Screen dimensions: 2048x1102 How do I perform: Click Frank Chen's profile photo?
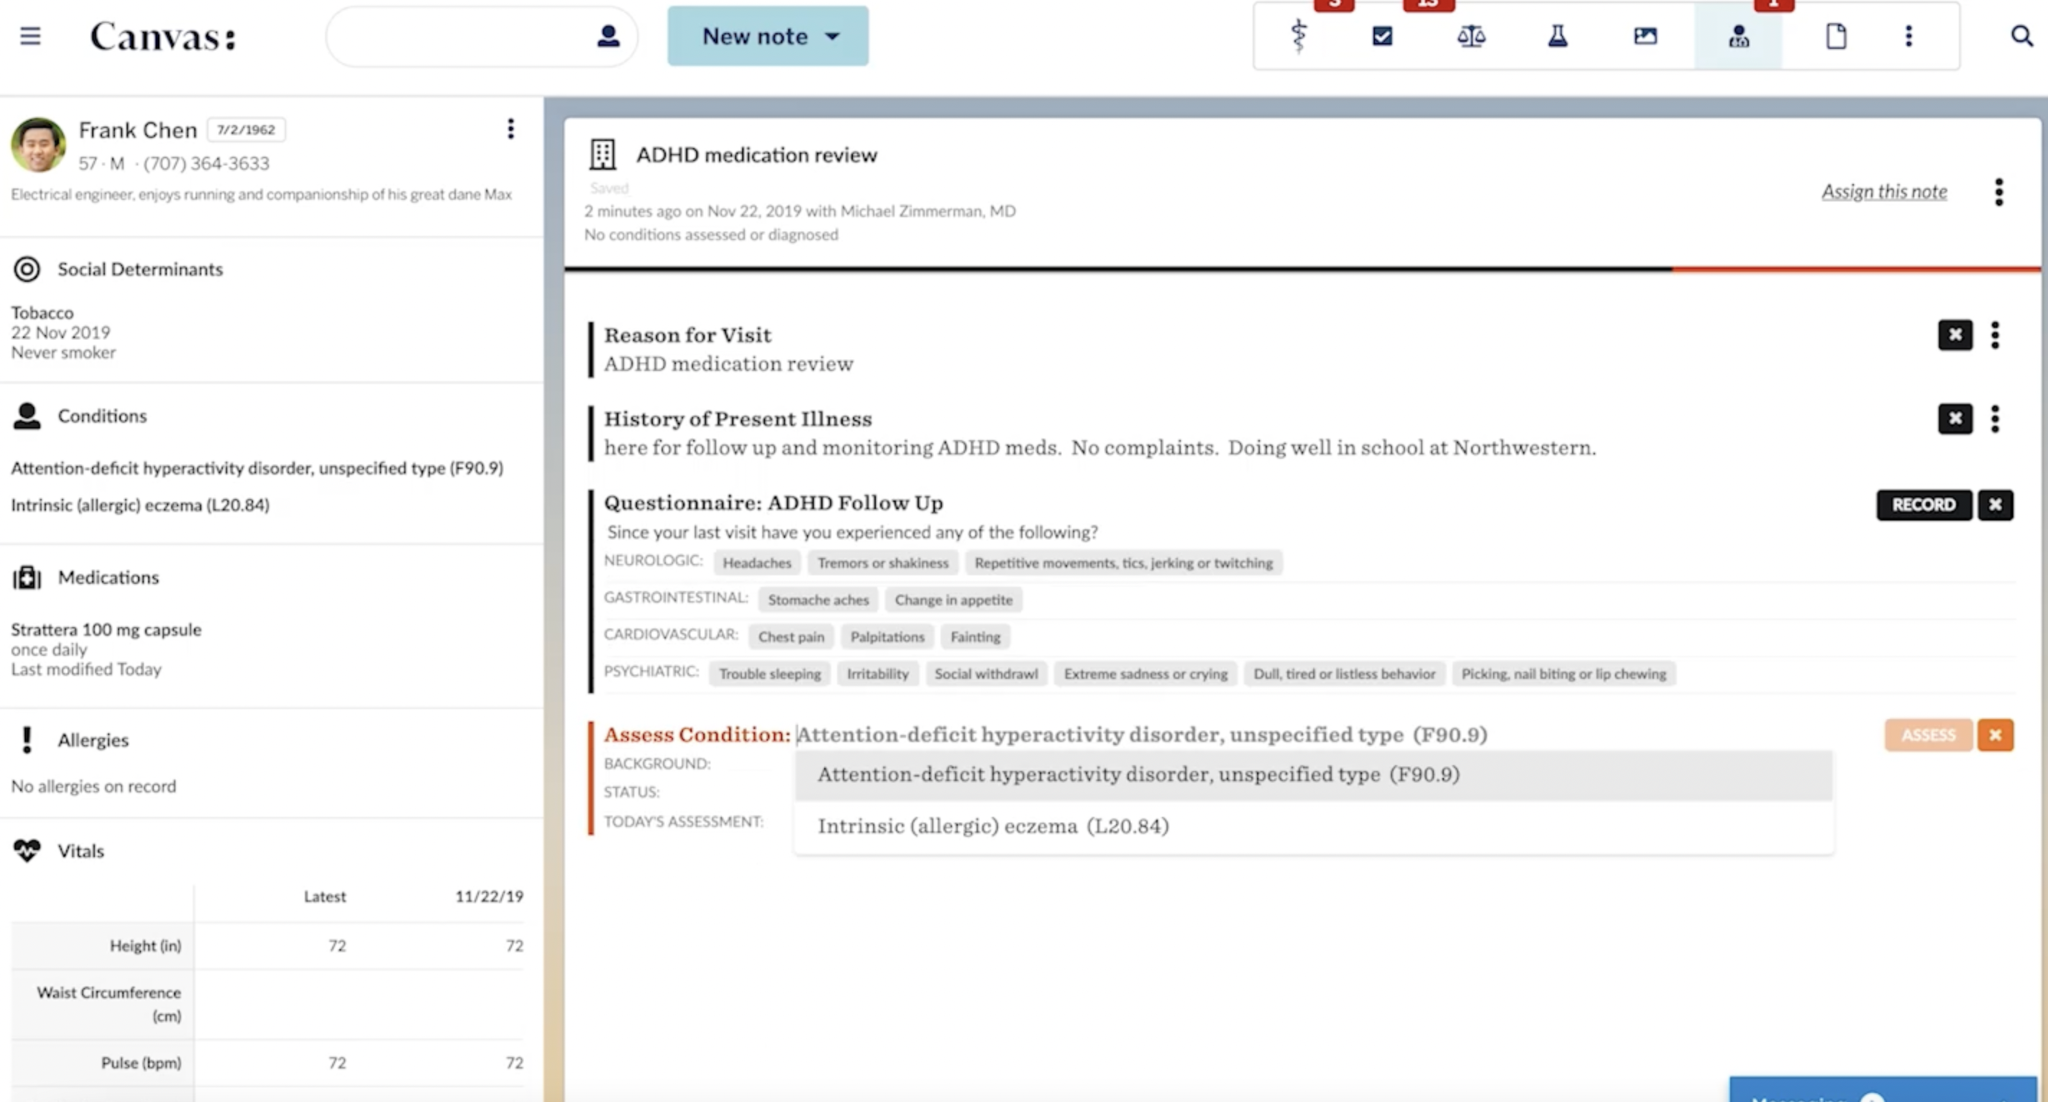38,144
